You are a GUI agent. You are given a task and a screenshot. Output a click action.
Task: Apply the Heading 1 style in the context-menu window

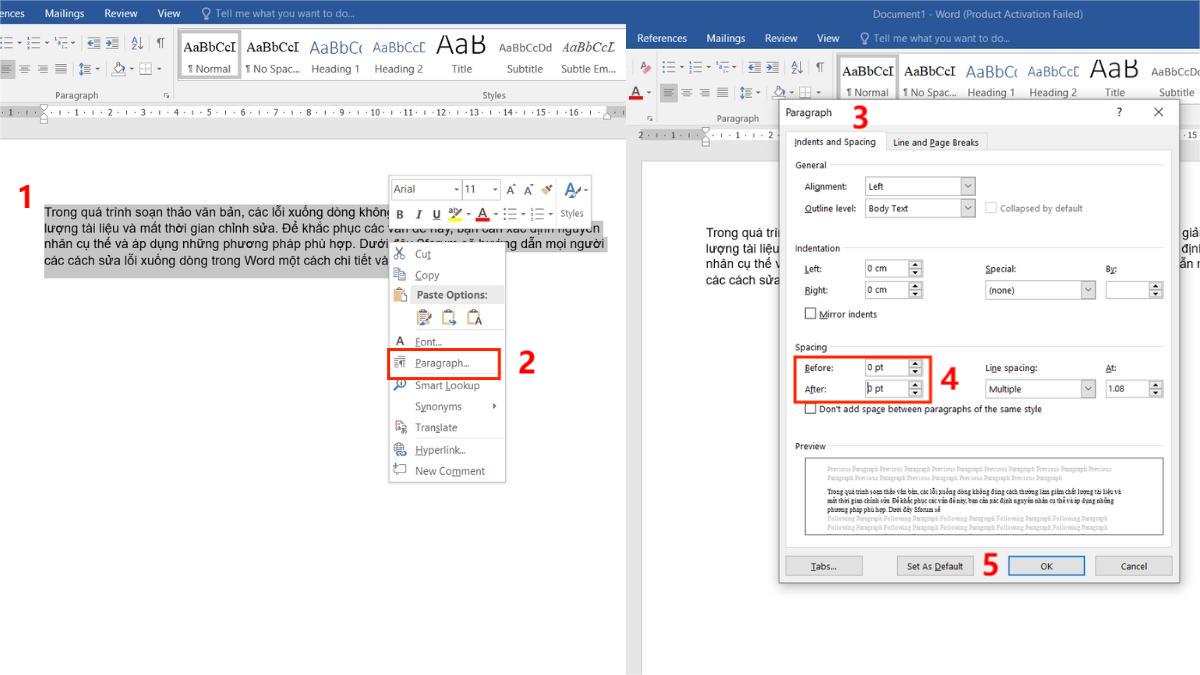tap(335, 56)
